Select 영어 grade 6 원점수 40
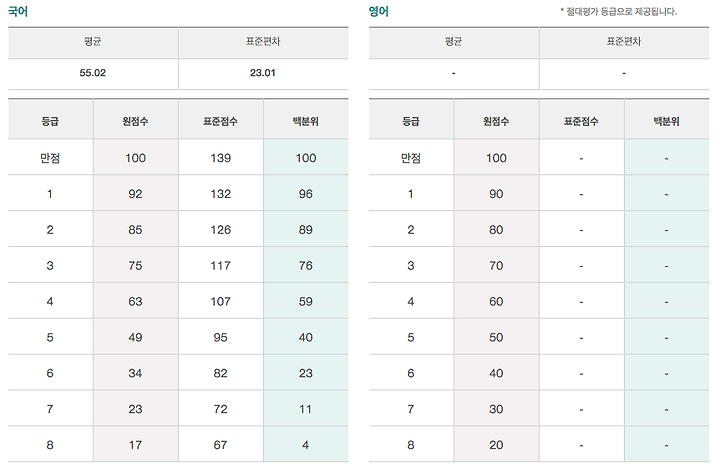The height and width of the screenshot is (468, 720). pyautogui.click(x=496, y=373)
